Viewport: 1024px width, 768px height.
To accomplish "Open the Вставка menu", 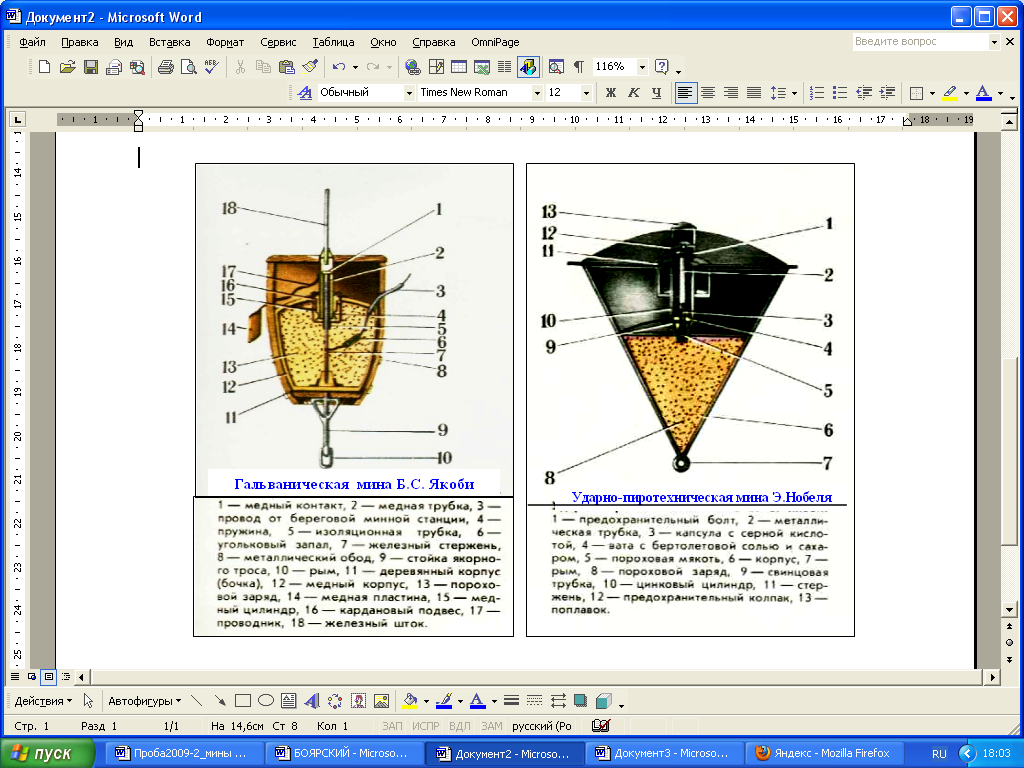I will coord(169,42).
